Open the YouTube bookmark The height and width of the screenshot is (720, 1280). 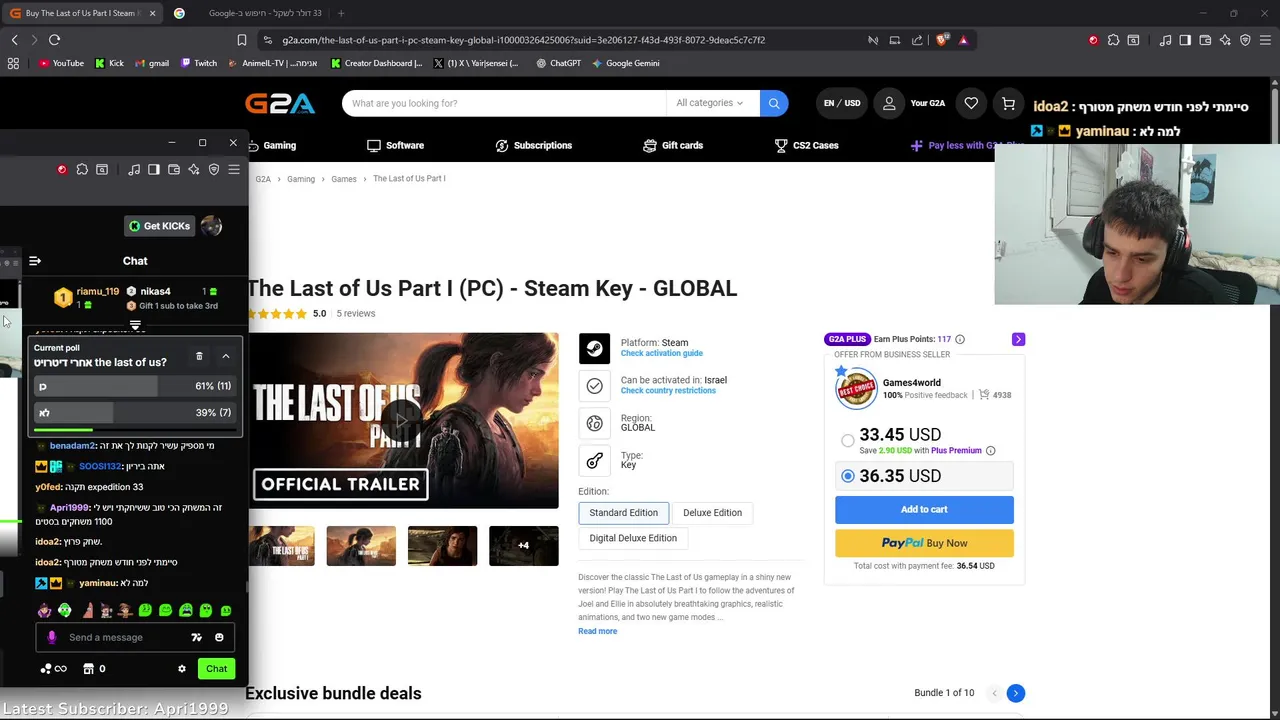click(62, 63)
